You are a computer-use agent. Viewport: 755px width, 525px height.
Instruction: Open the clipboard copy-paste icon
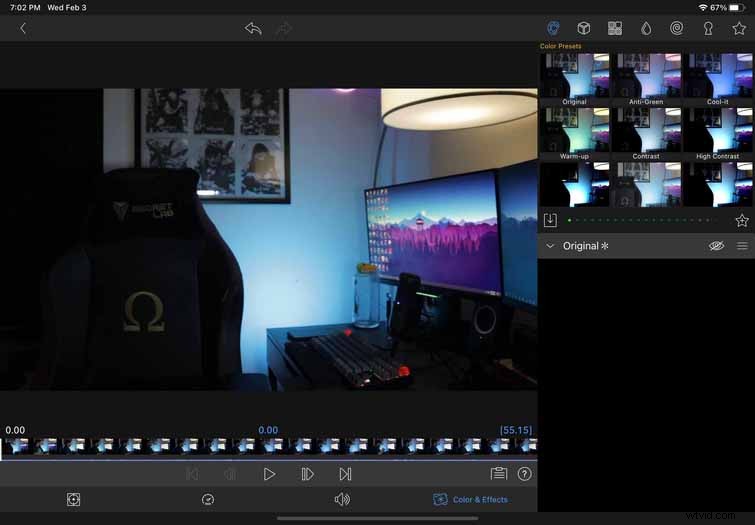(x=498, y=474)
